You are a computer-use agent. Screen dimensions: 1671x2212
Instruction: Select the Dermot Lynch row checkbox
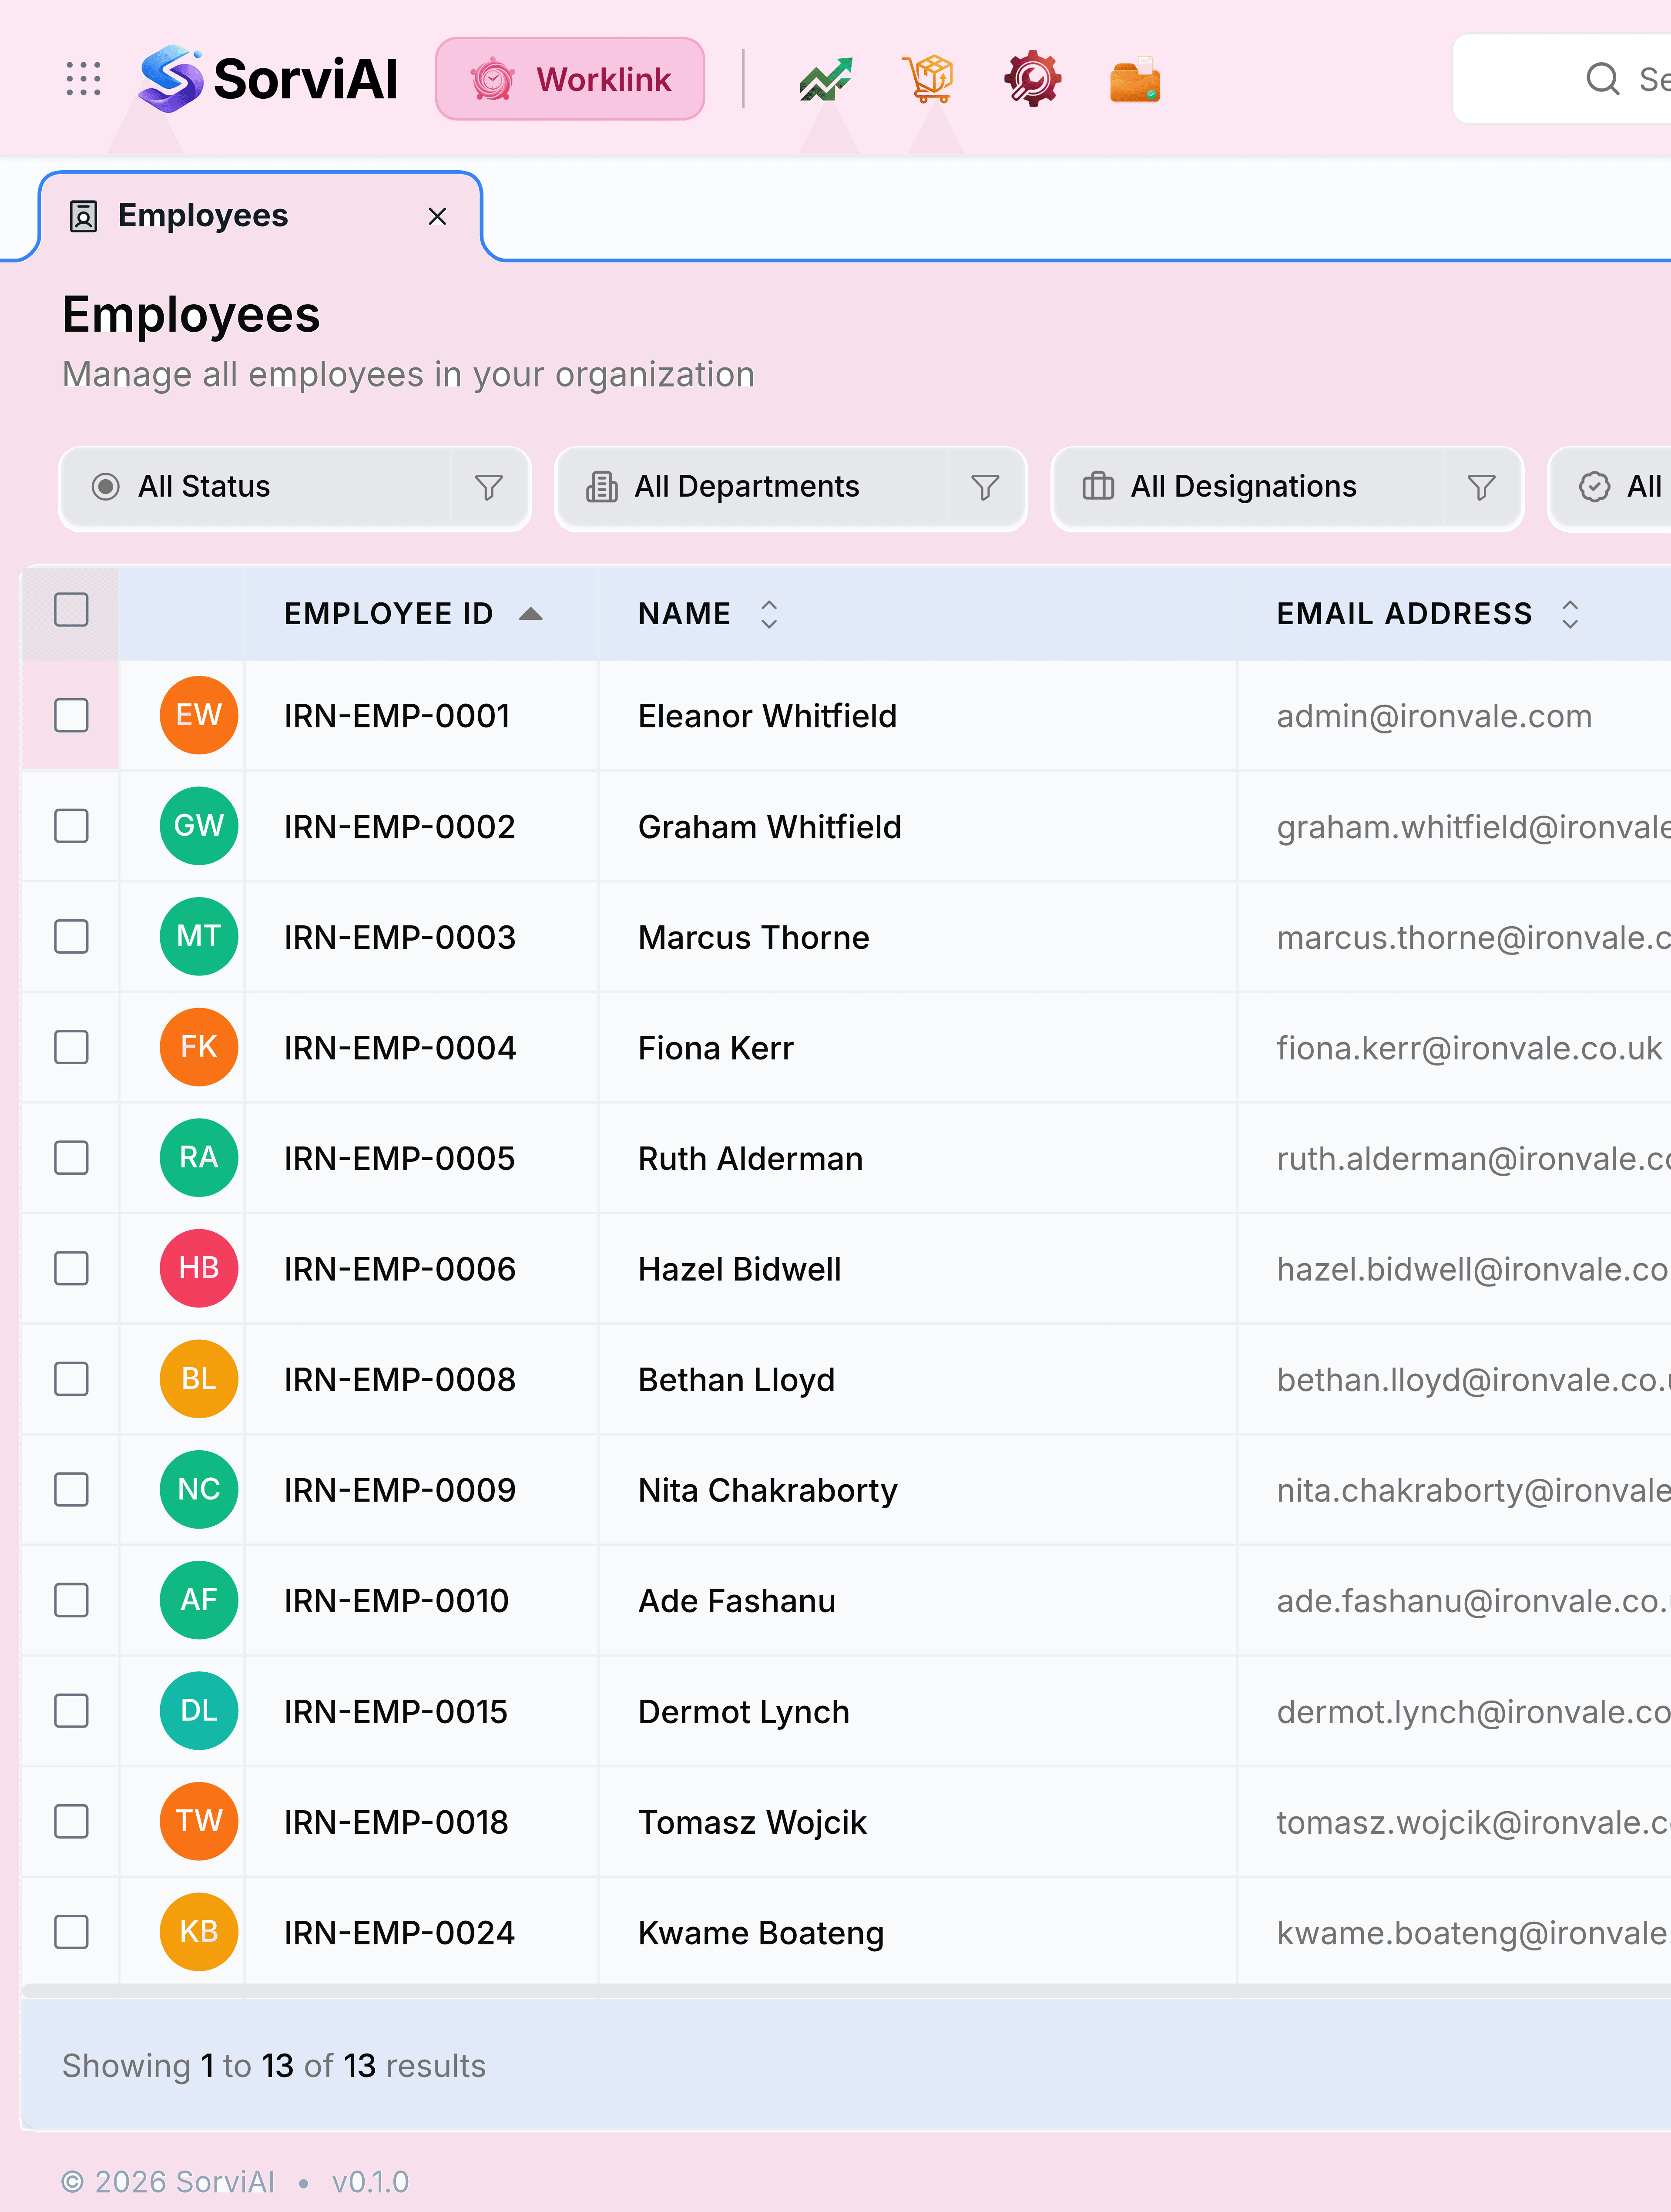point(71,1711)
